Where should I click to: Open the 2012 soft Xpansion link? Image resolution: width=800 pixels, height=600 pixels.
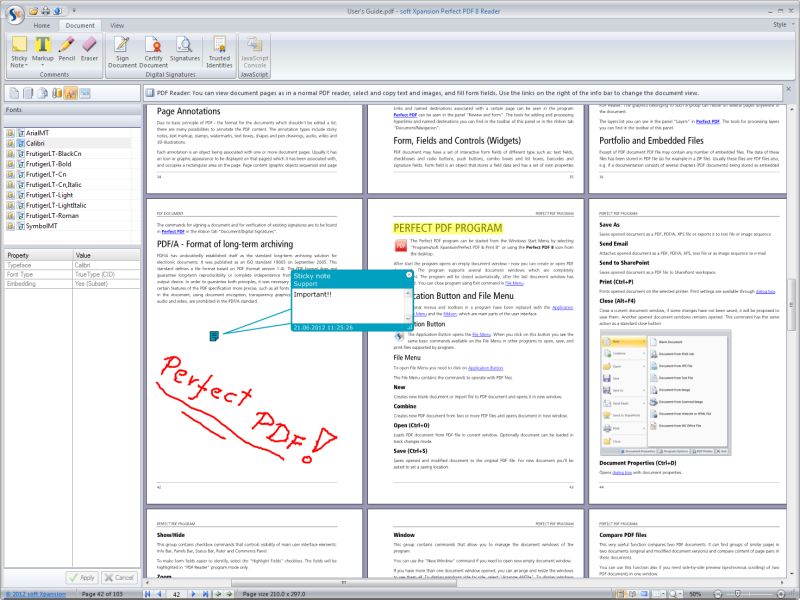point(35,594)
